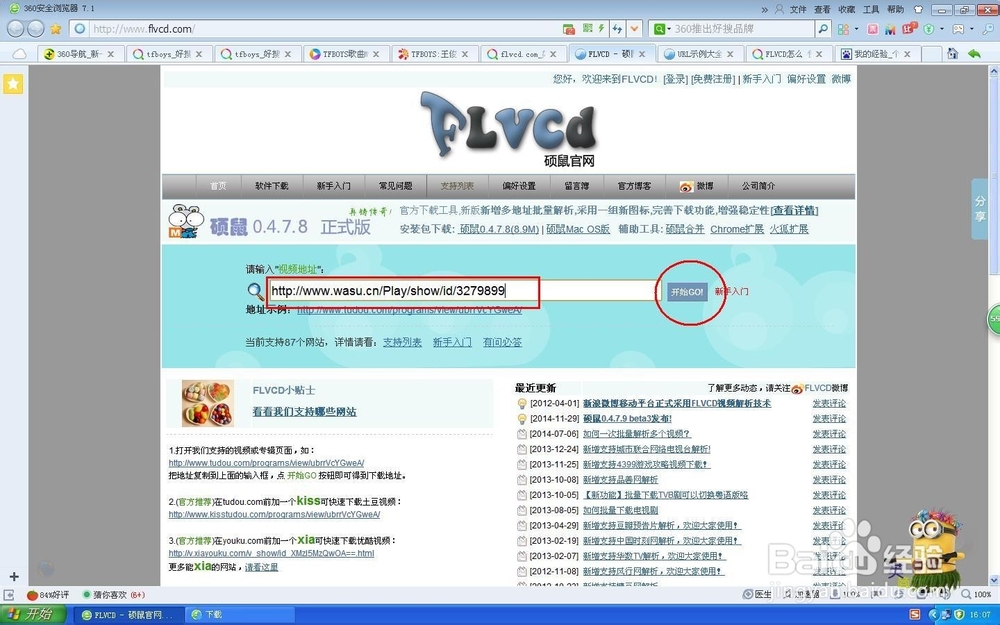
Task: Click the user account icon in title bar
Action: (779, 9)
